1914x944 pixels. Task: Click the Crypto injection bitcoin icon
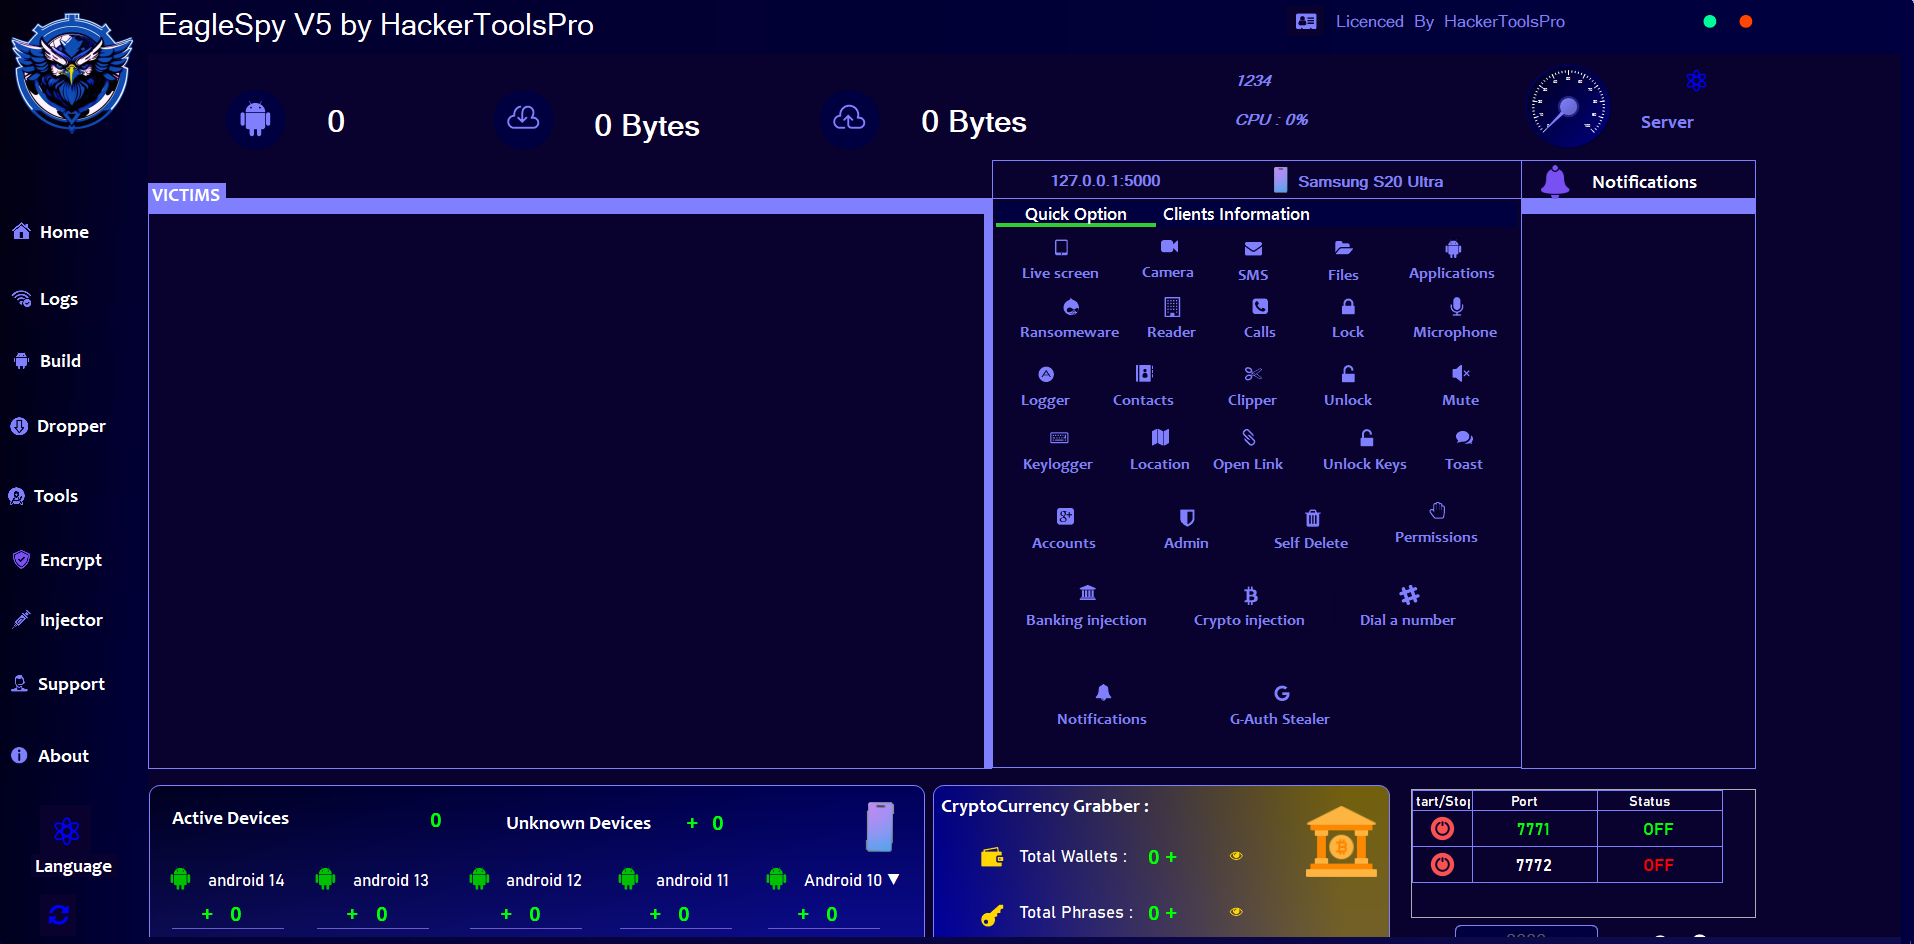[1250, 595]
